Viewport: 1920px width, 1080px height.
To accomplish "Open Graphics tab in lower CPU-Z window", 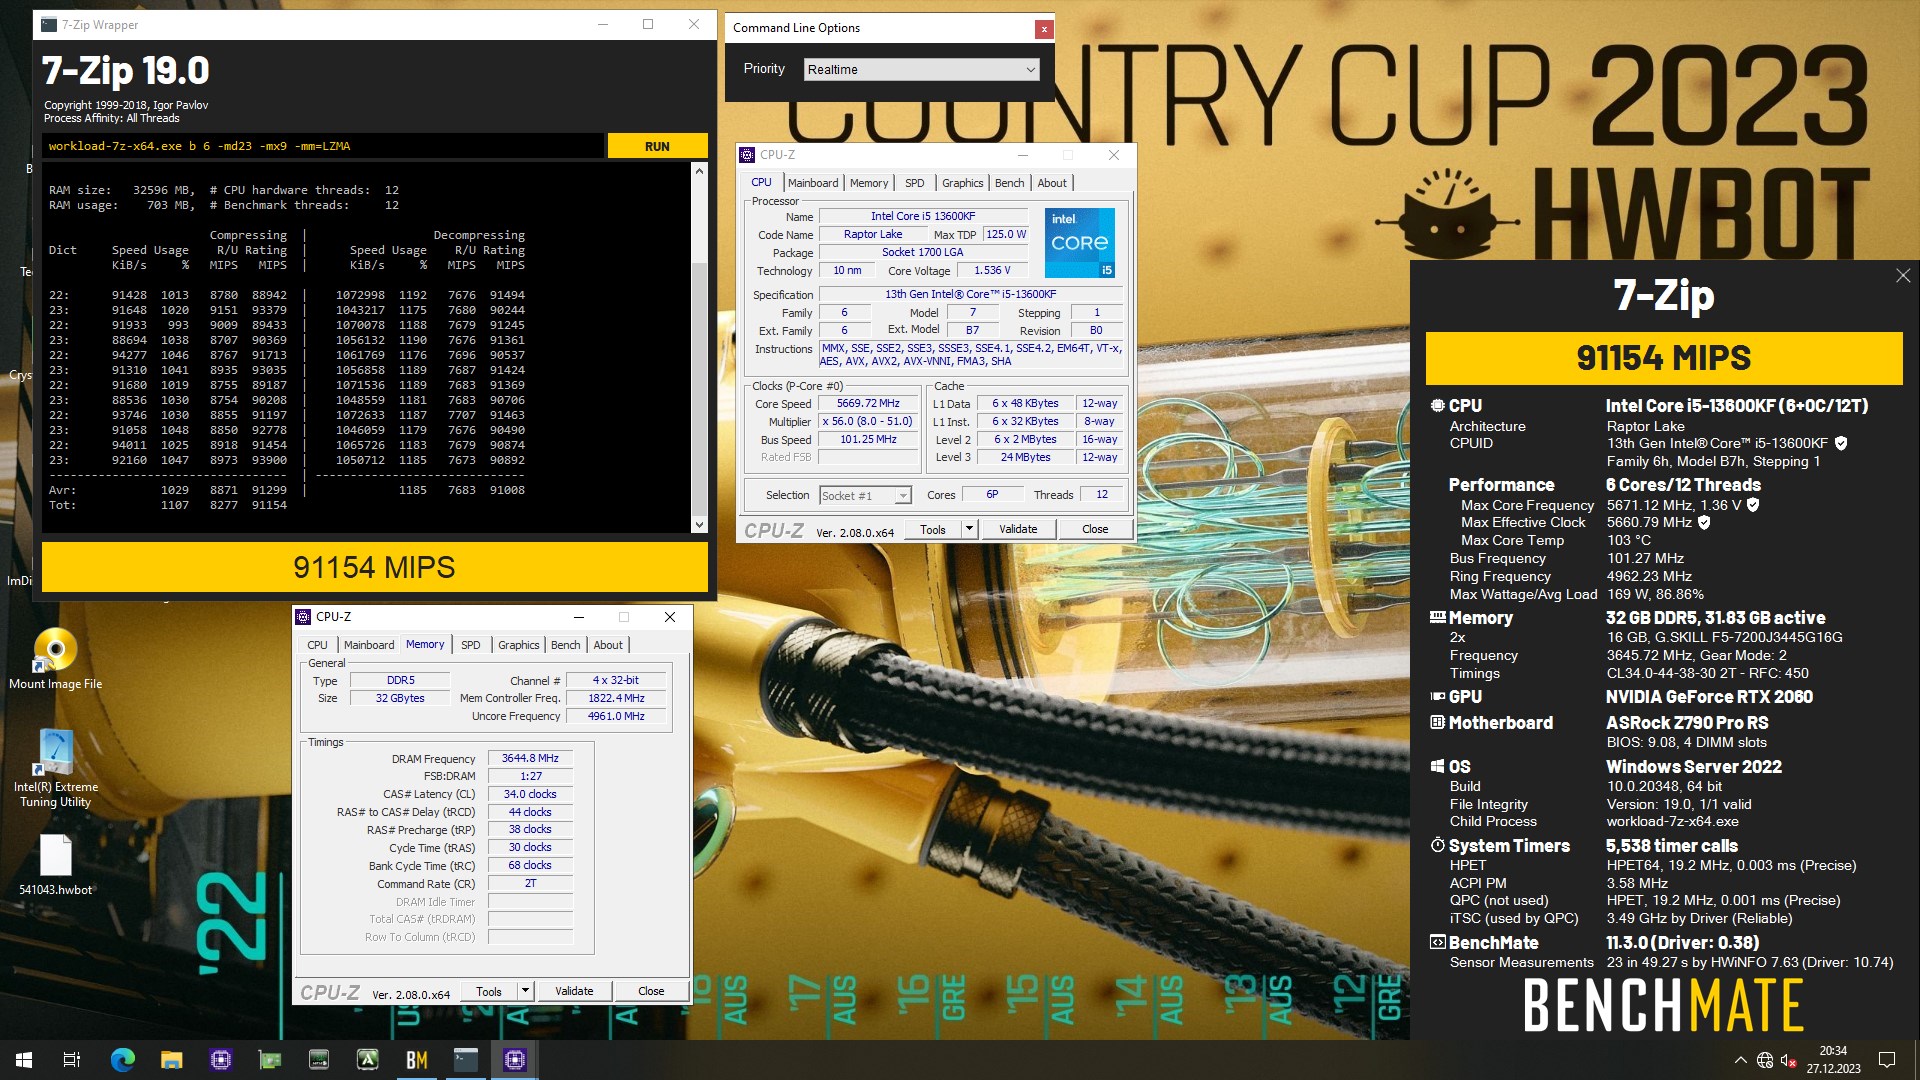I will coord(518,645).
